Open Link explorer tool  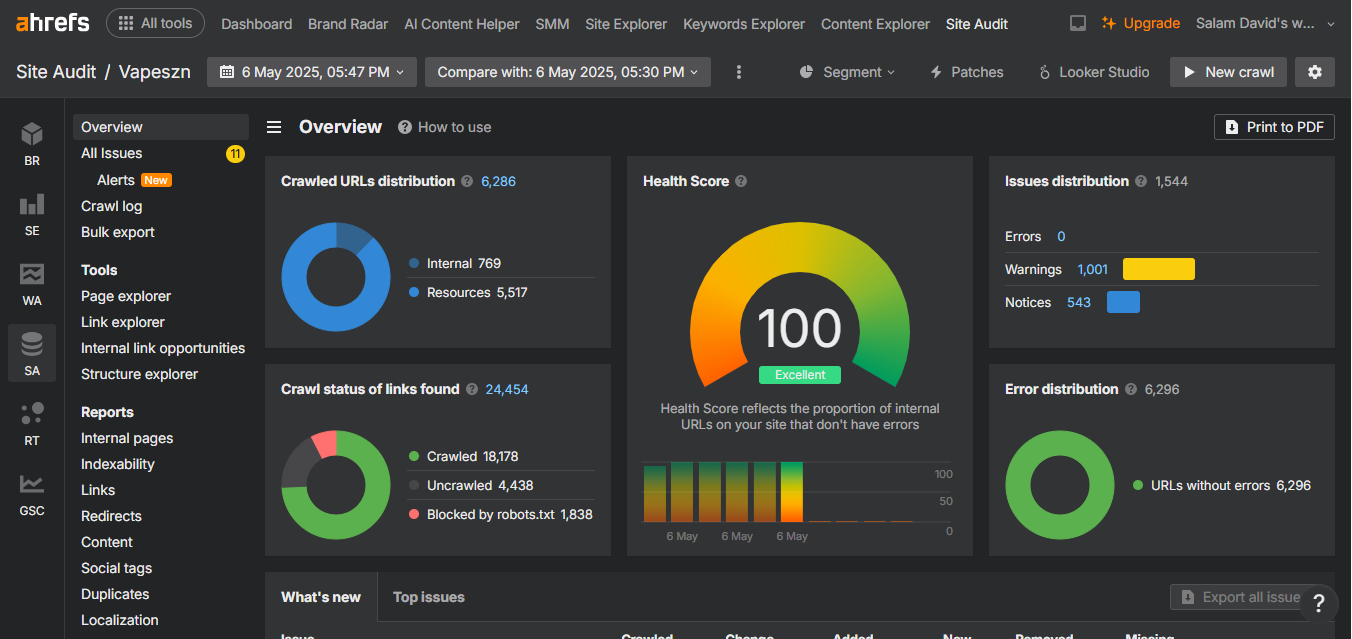tap(123, 322)
